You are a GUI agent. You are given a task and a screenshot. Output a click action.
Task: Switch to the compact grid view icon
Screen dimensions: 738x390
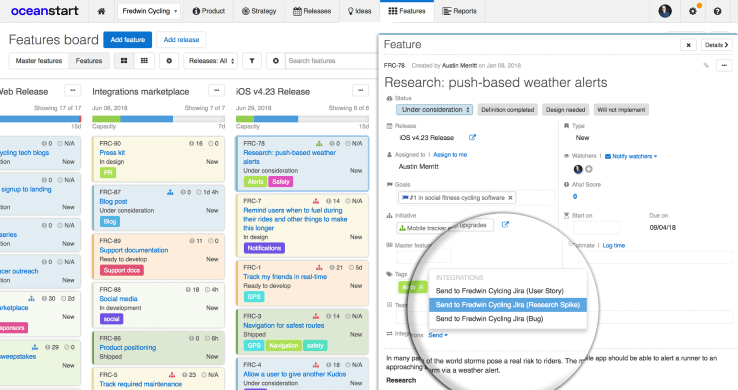point(144,61)
